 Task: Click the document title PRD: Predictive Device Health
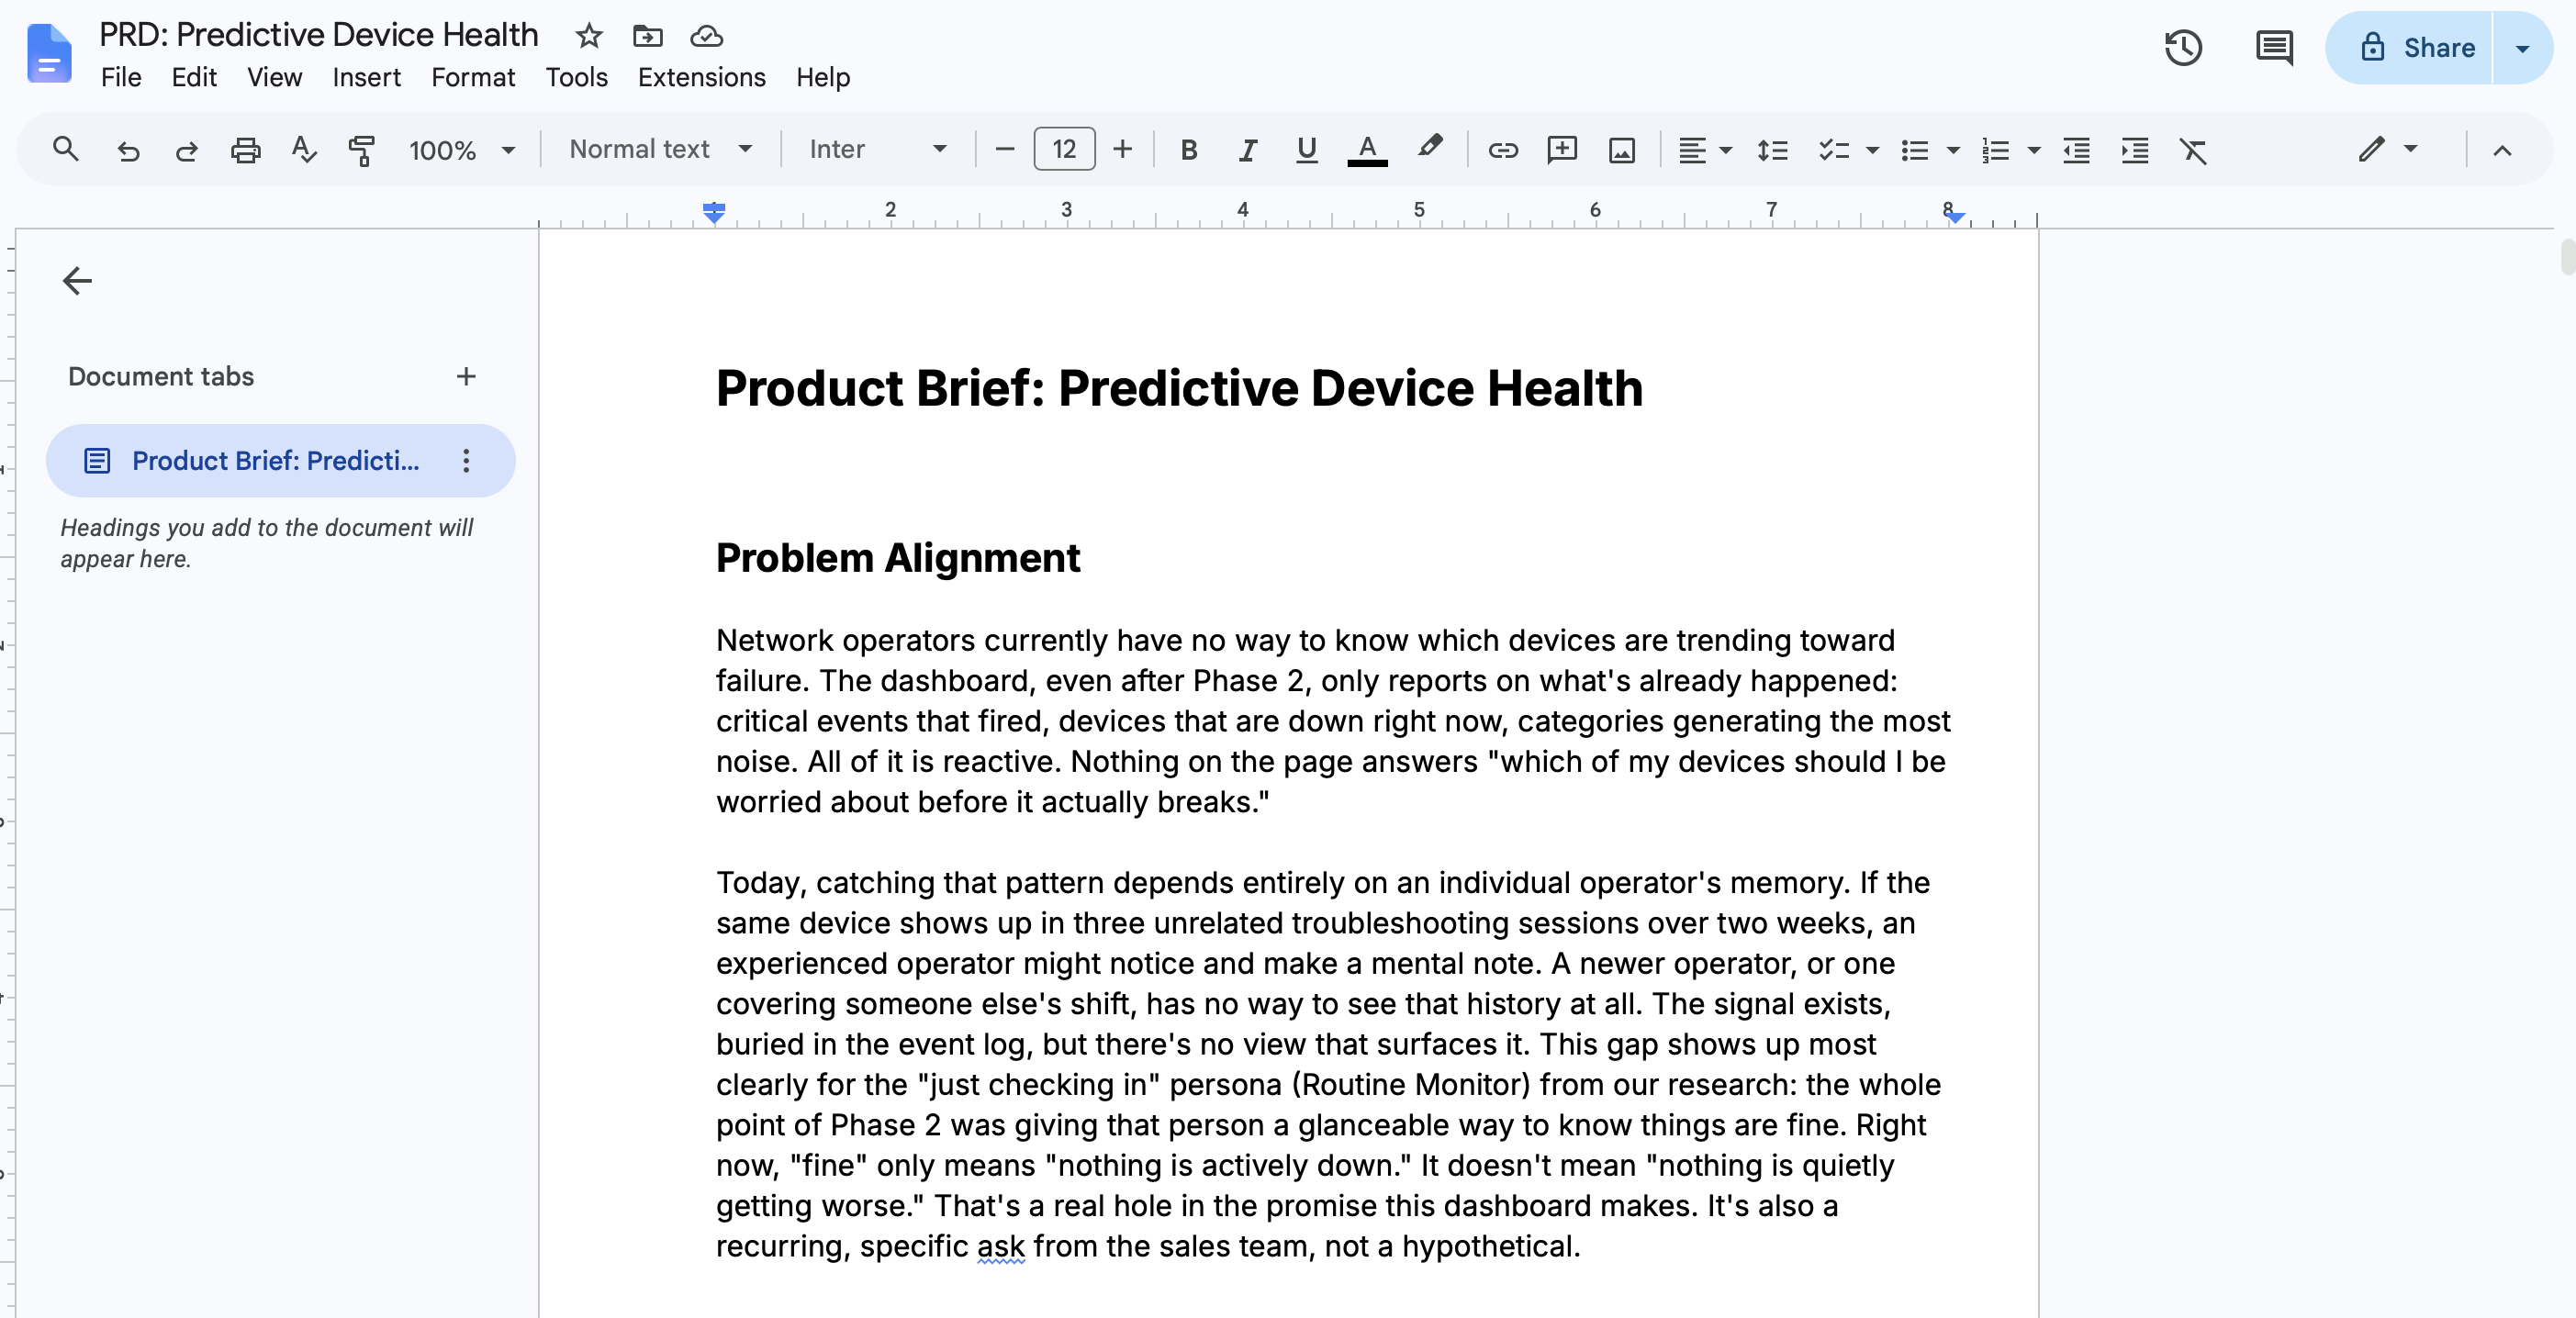pyautogui.click(x=318, y=35)
